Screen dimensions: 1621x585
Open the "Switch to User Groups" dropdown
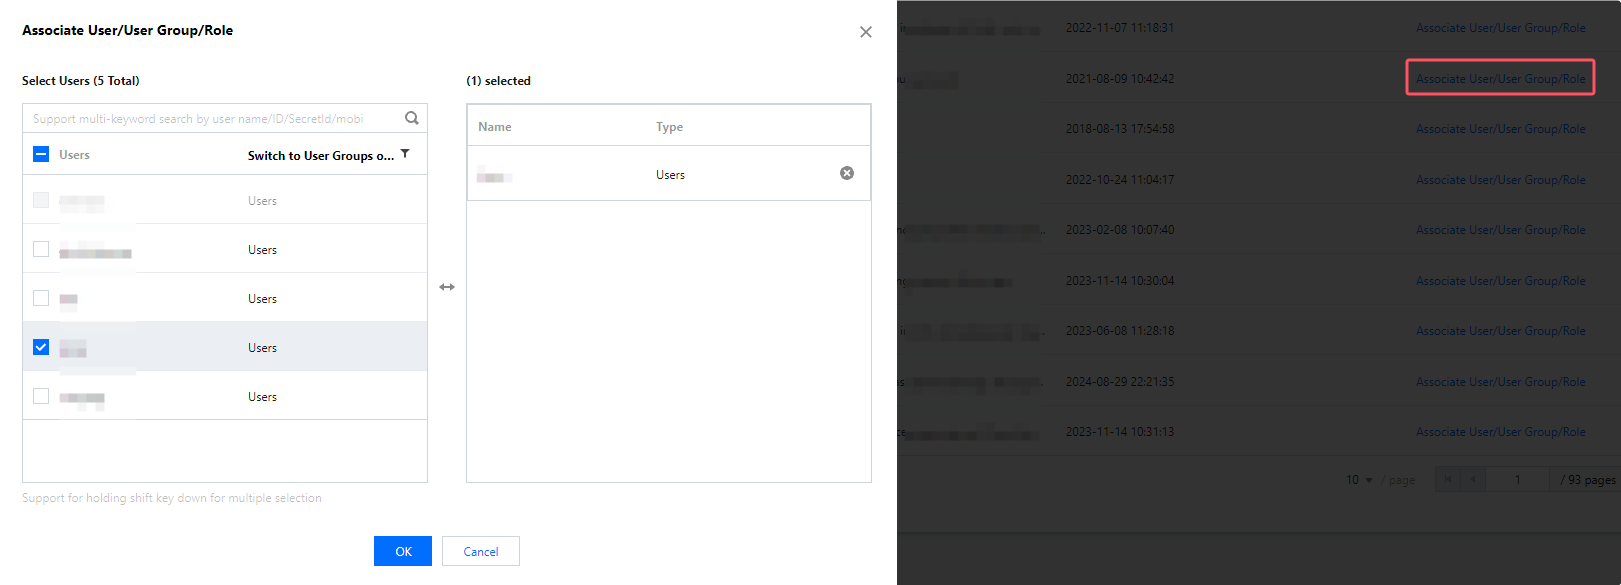pyautogui.click(x=321, y=155)
